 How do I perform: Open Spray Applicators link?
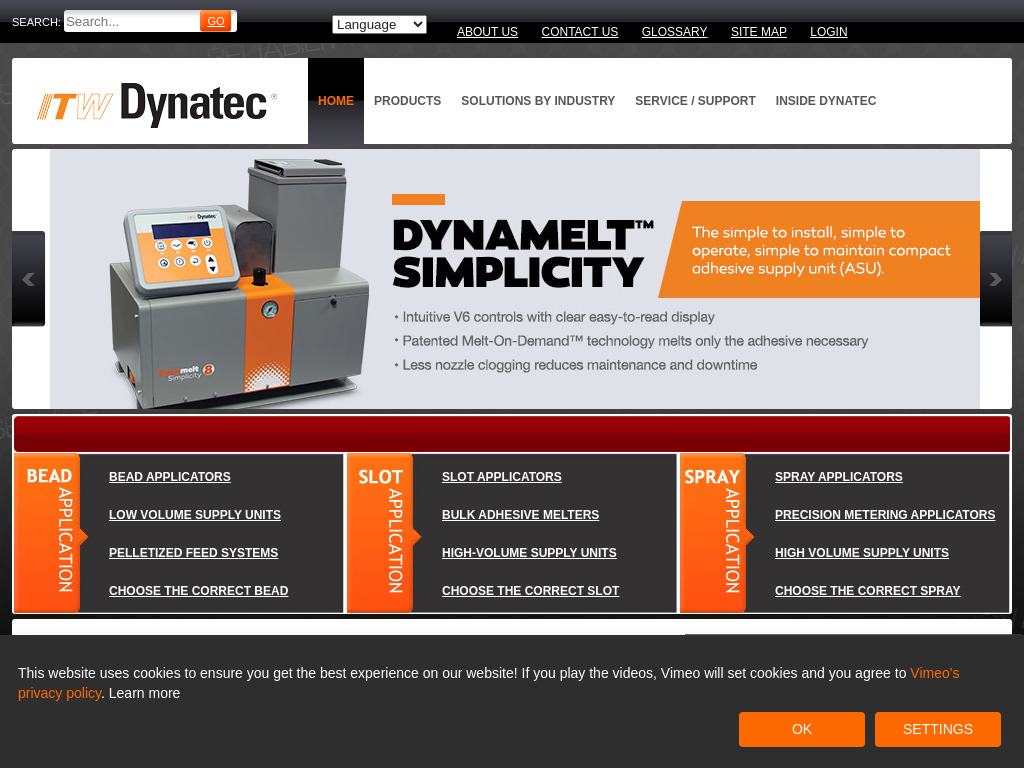click(x=839, y=477)
